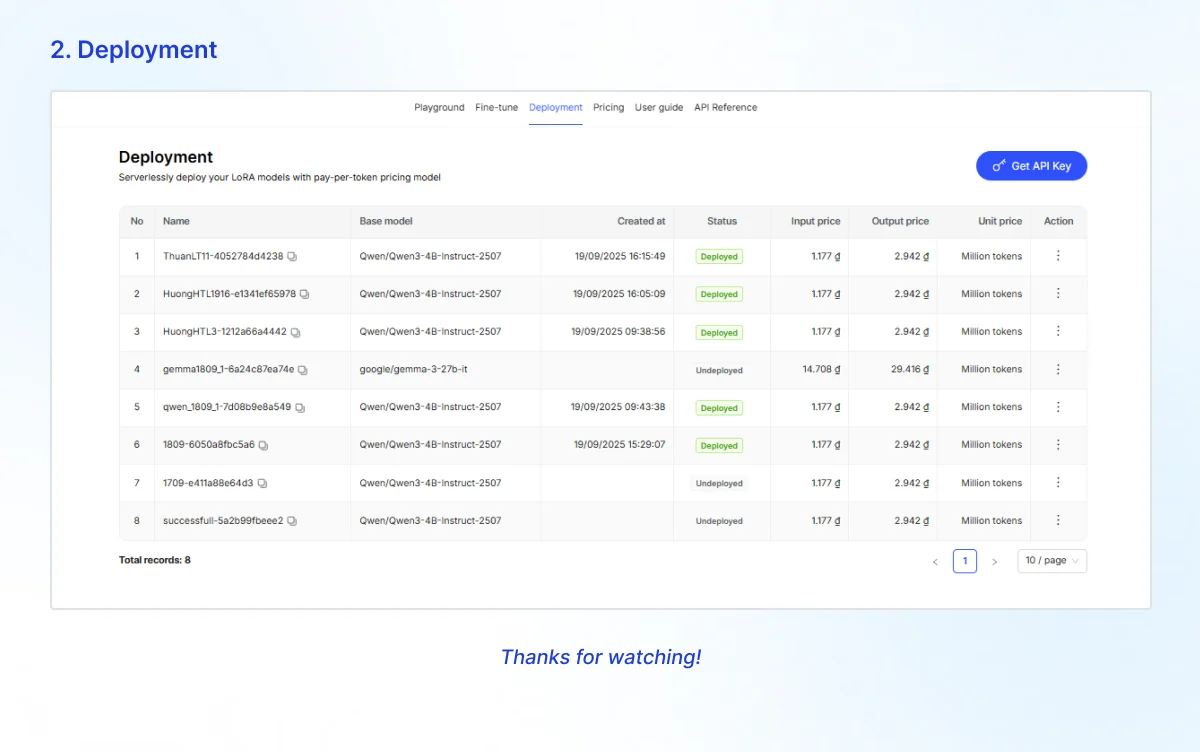Open the Fine-tune tab
The height and width of the screenshot is (752, 1200).
tap(496, 107)
